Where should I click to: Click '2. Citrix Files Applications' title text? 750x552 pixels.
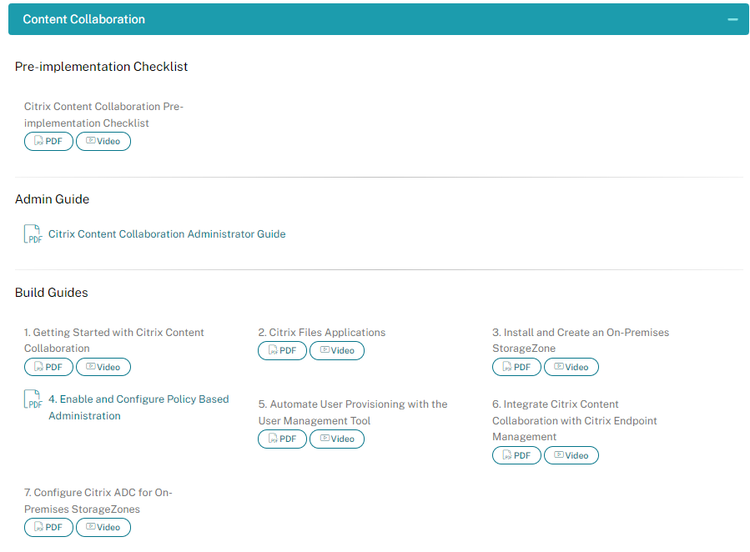pyautogui.click(x=322, y=332)
